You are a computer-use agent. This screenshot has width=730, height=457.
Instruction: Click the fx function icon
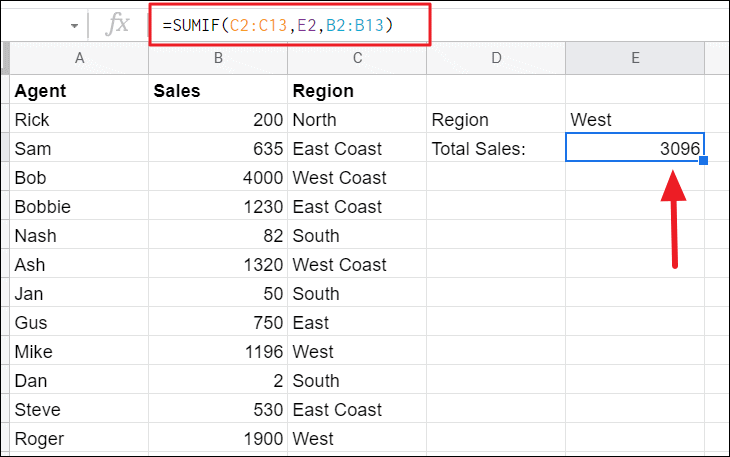point(118,24)
